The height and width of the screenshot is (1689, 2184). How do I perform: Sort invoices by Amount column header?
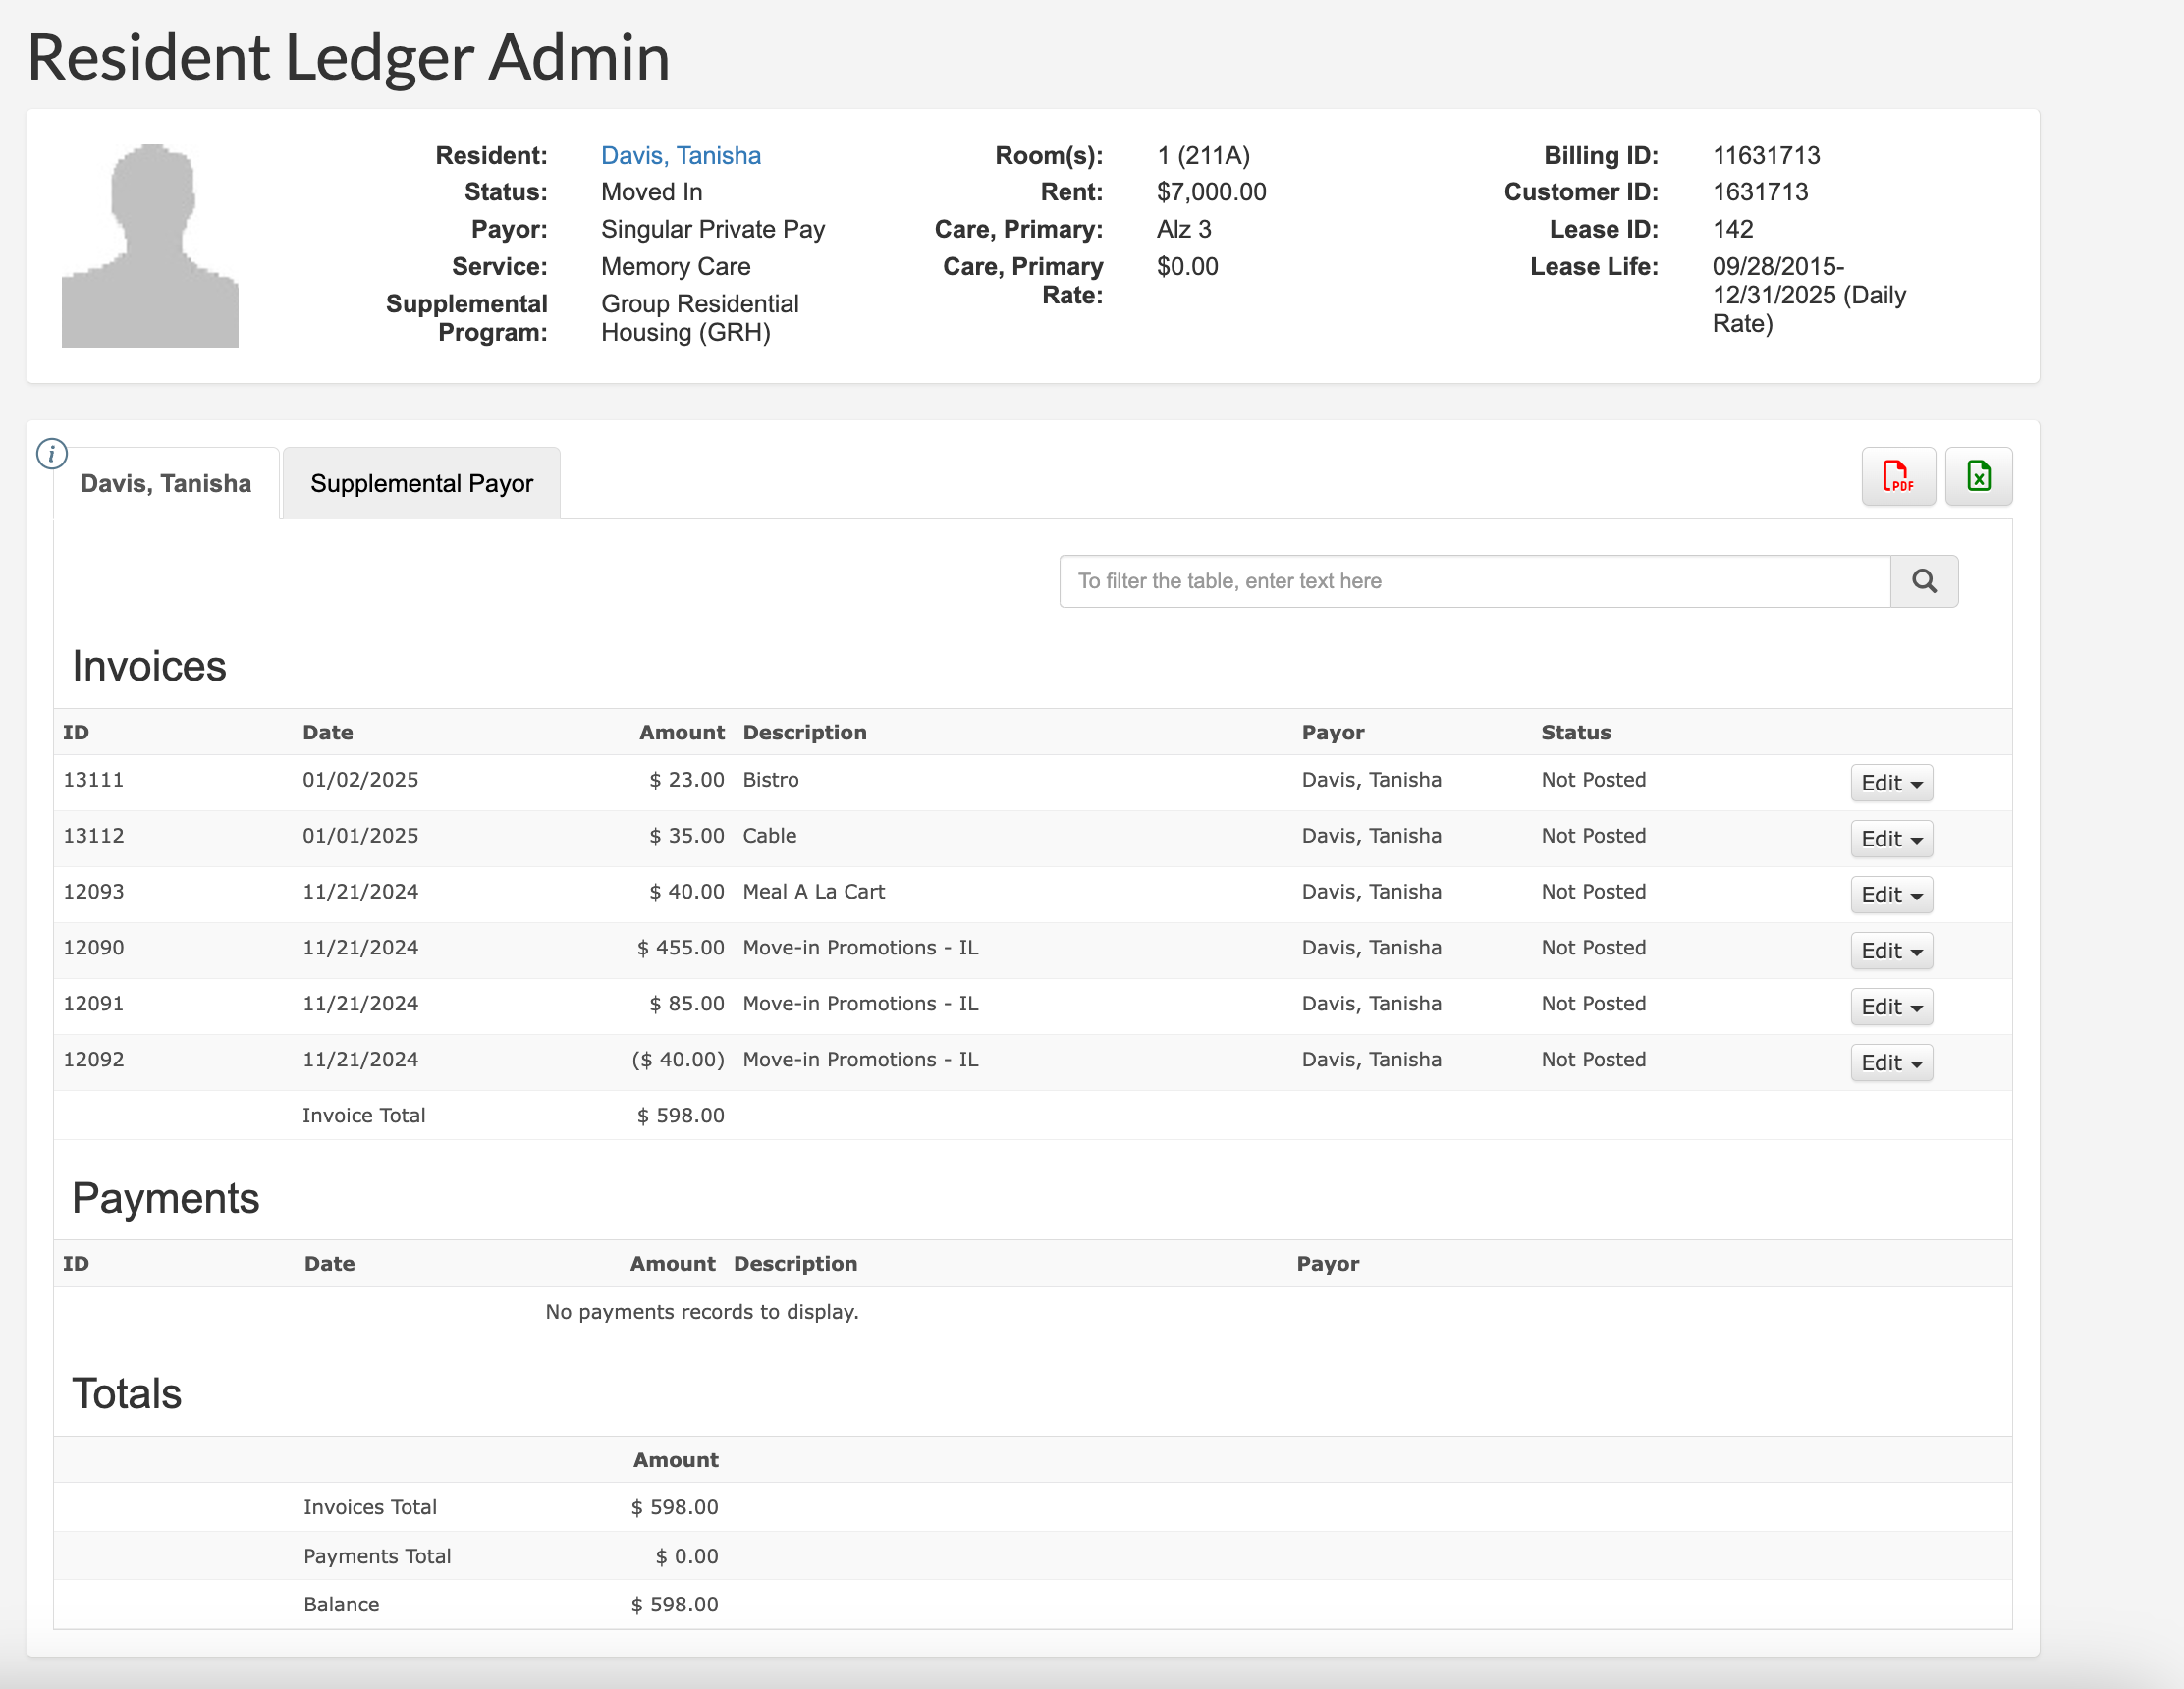[681, 732]
